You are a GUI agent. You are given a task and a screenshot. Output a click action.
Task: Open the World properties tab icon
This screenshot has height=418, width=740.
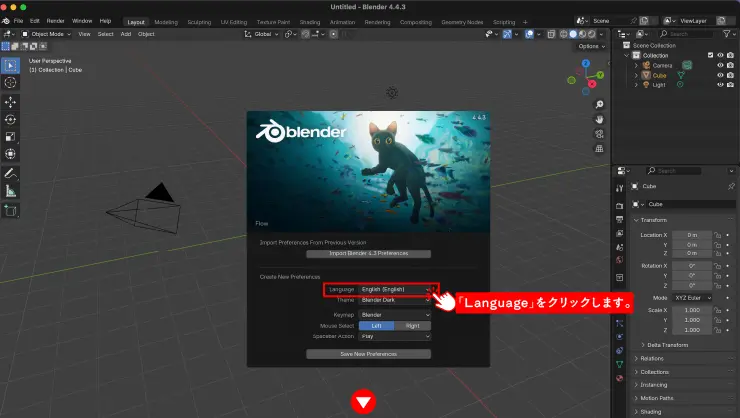pos(620,260)
